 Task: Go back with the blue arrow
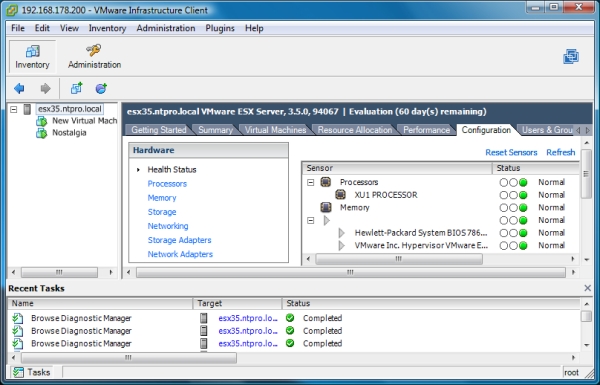point(19,89)
